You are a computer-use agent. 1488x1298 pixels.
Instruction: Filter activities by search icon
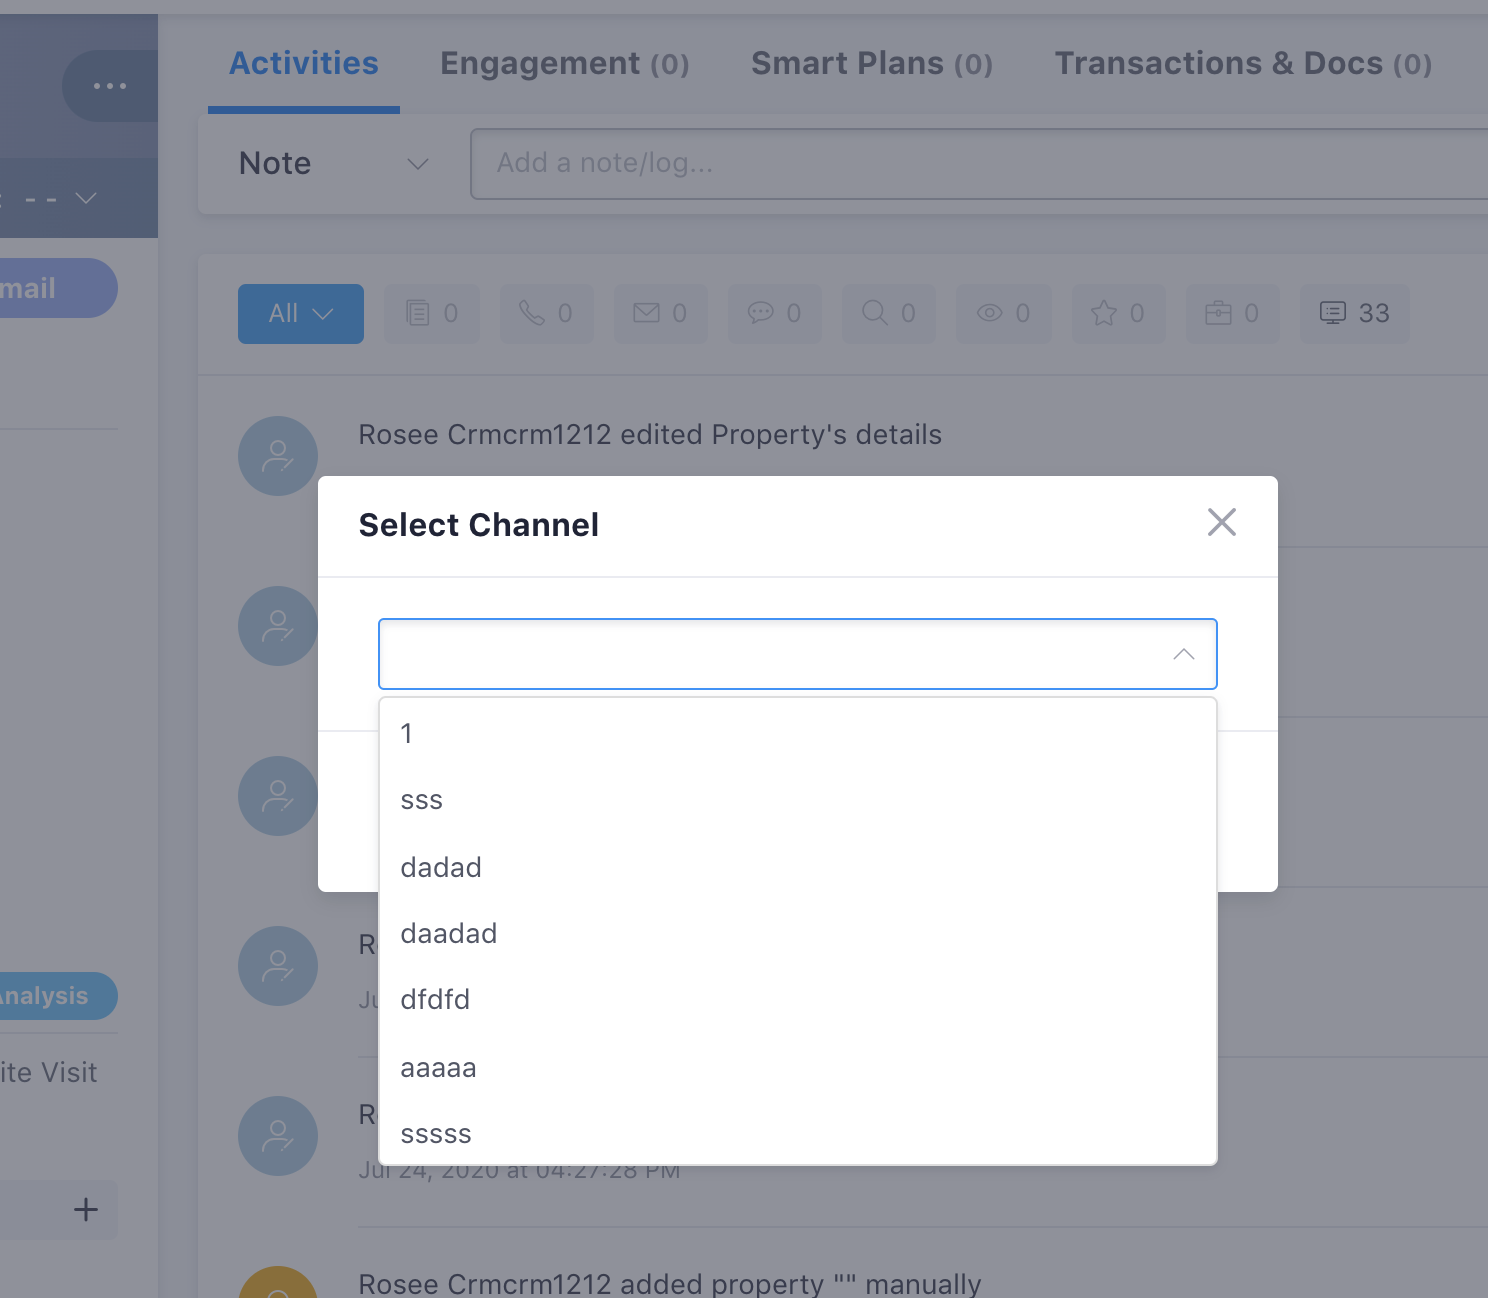pos(888,314)
